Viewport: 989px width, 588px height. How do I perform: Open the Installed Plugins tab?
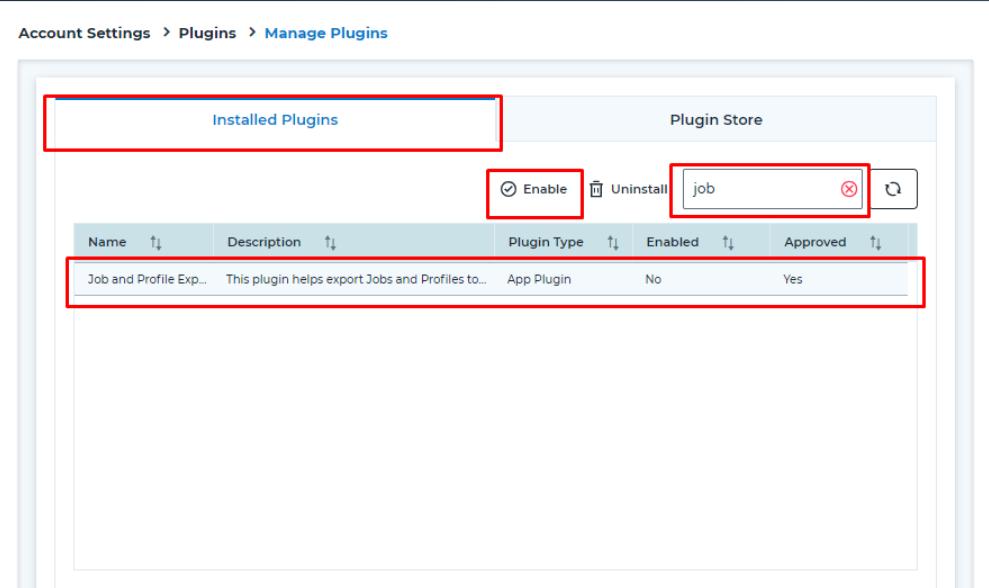(x=275, y=119)
